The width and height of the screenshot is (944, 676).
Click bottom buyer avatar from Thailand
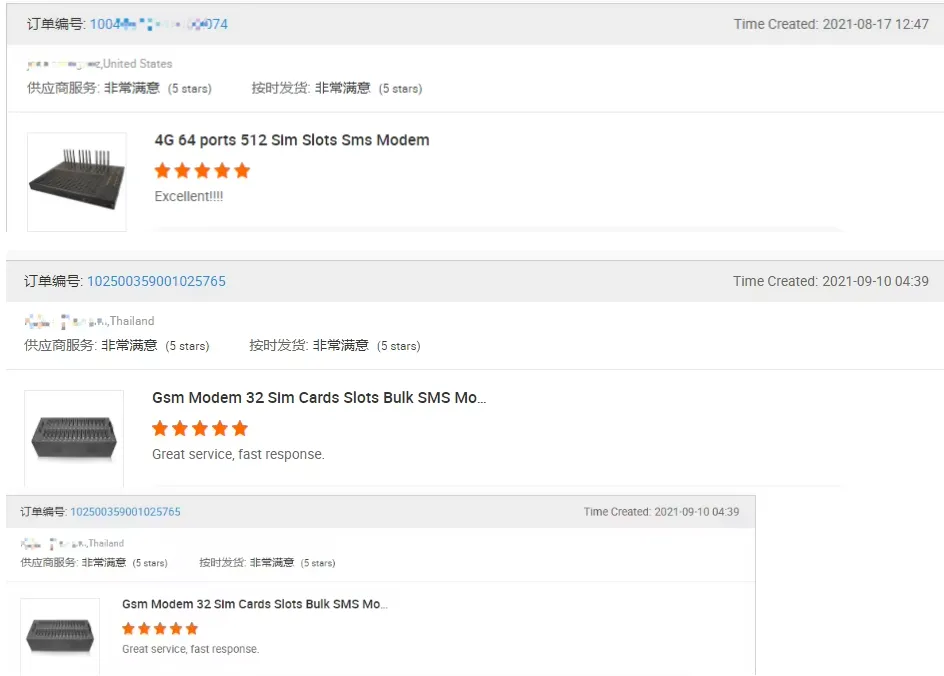pyautogui.click(x=31, y=544)
